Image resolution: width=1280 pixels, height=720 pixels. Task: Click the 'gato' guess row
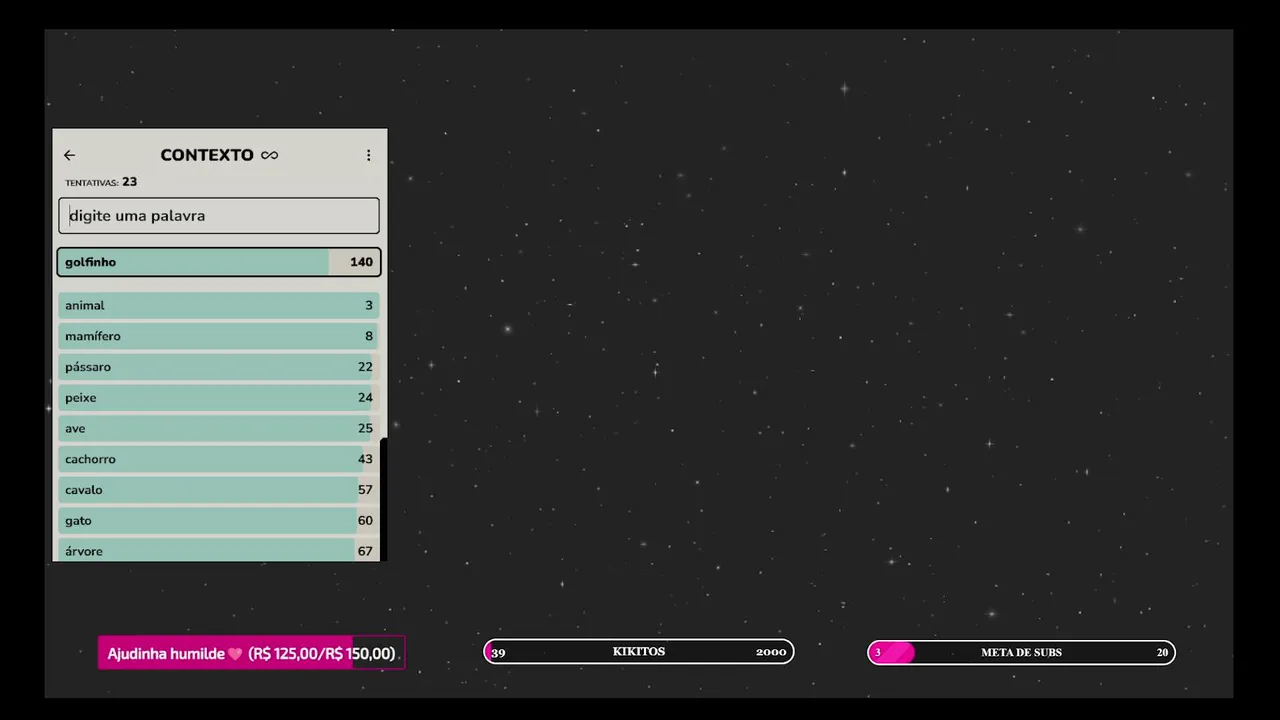pyautogui.click(x=219, y=521)
